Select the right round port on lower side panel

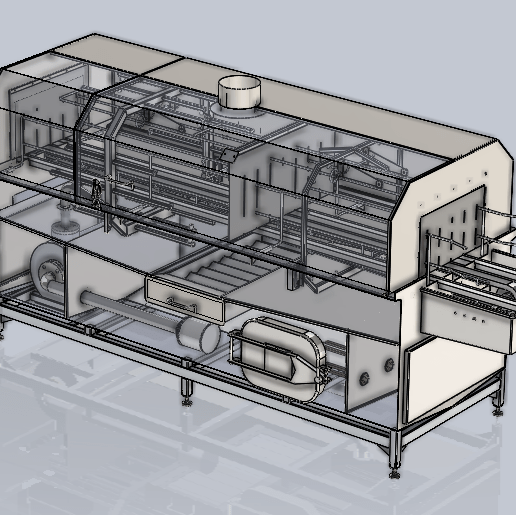tap(389, 365)
